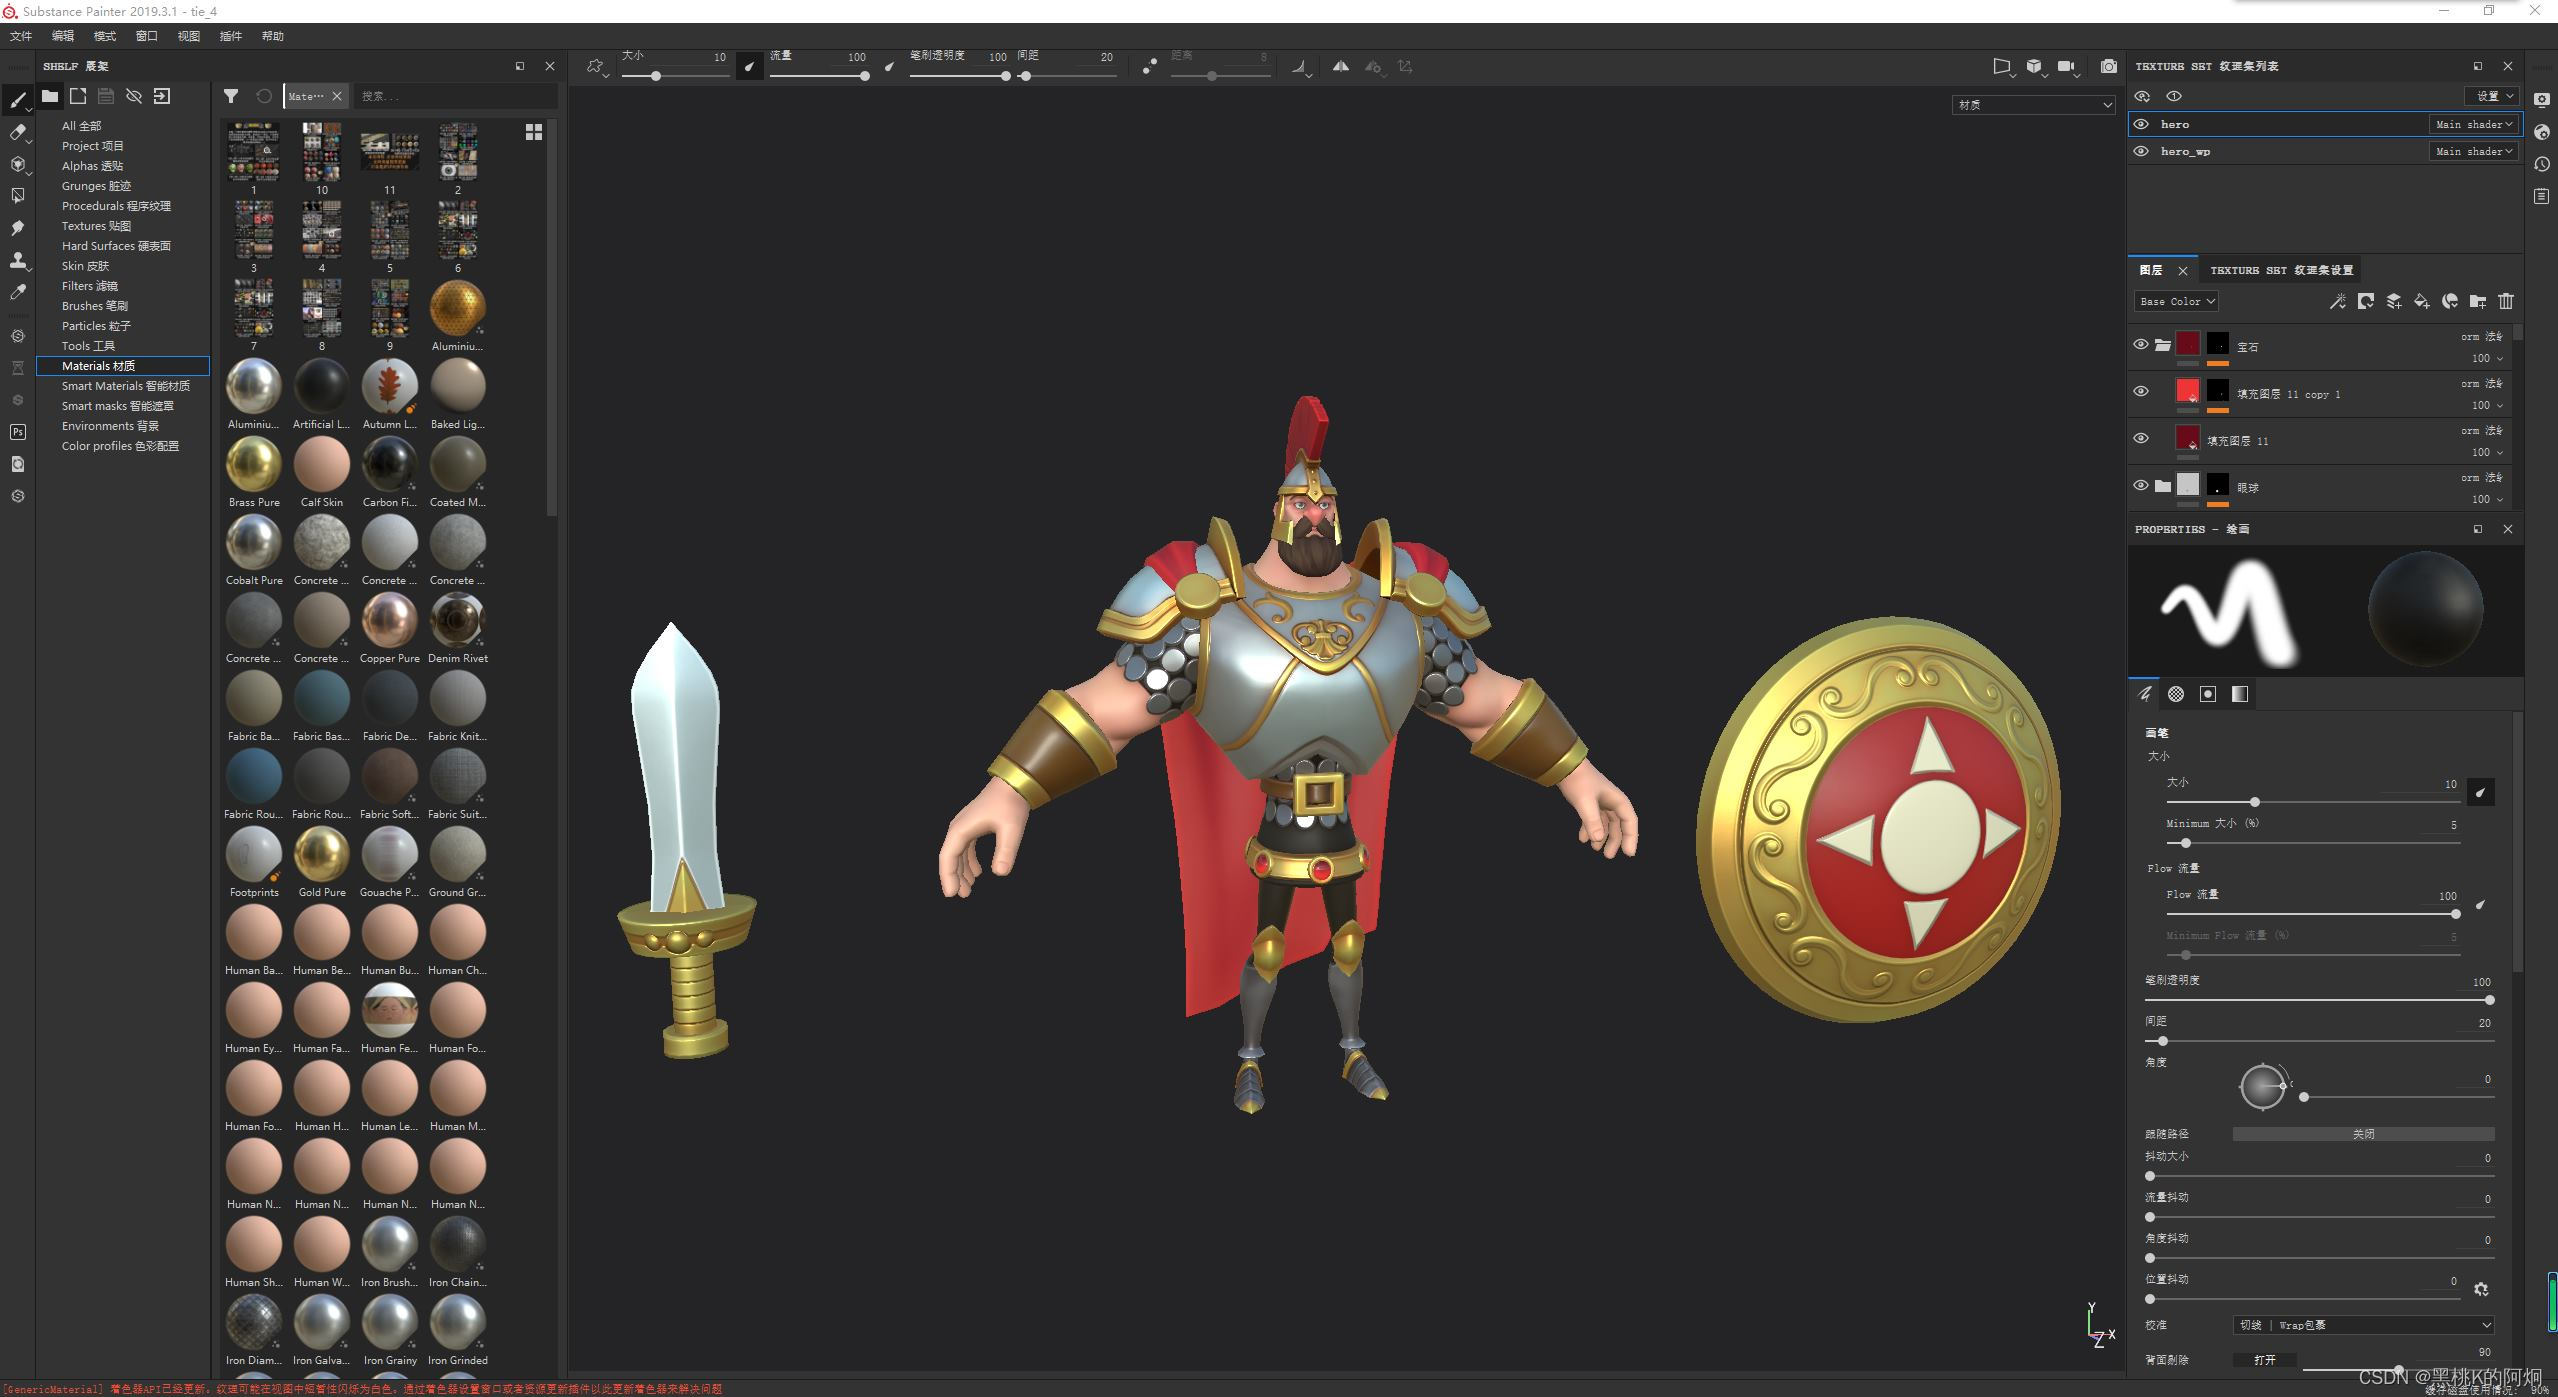This screenshot has height=1397, width=2558.
Task: Select the Polygon Fill tool
Action: [17, 196]
